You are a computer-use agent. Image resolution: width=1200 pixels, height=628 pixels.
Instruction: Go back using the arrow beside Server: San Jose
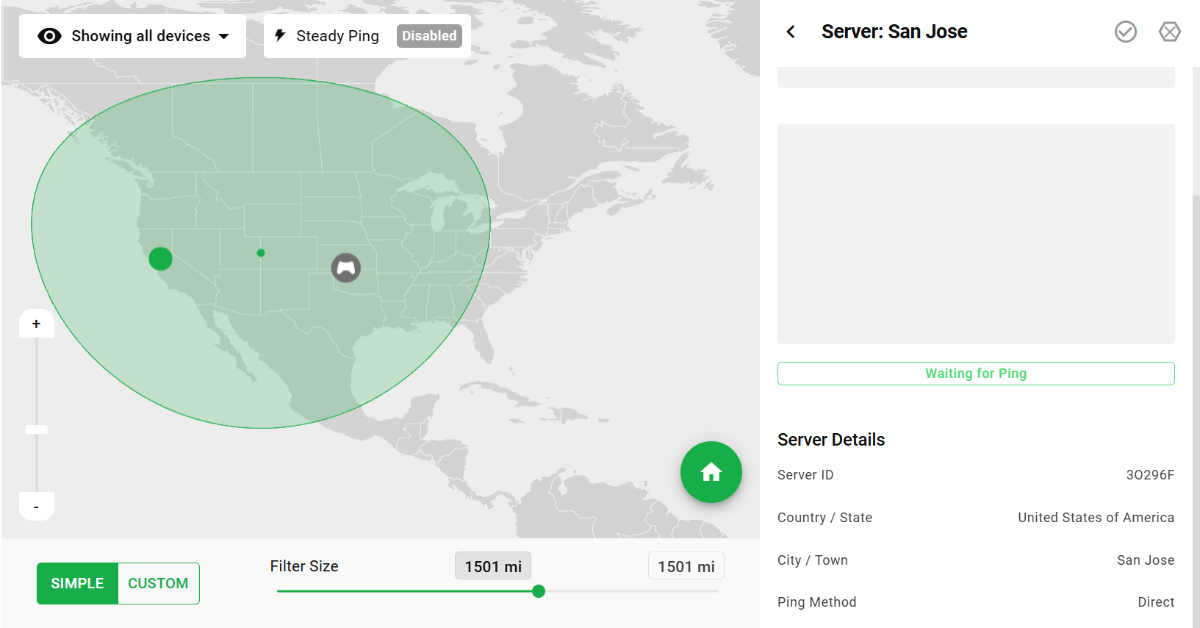pos(791,32)
